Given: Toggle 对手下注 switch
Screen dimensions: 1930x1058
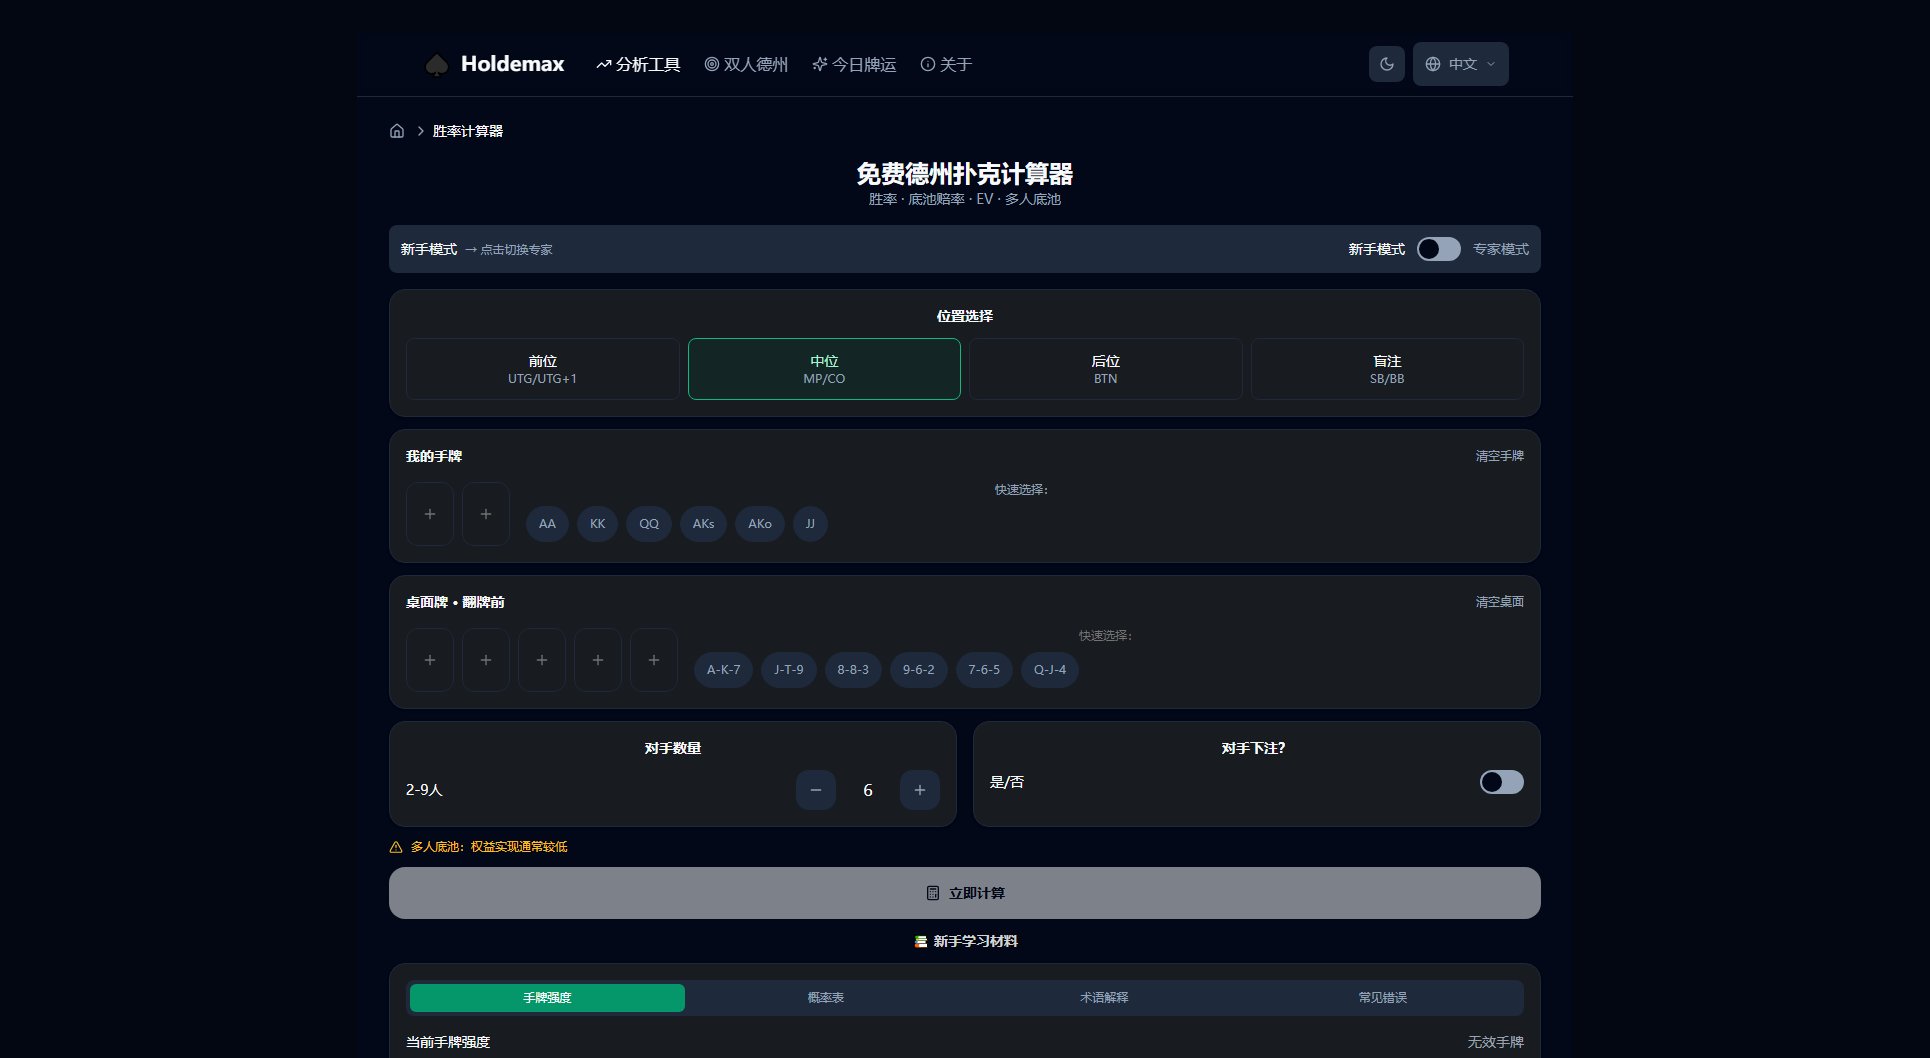Looking at the screenshot, I should coord(1502,782).
